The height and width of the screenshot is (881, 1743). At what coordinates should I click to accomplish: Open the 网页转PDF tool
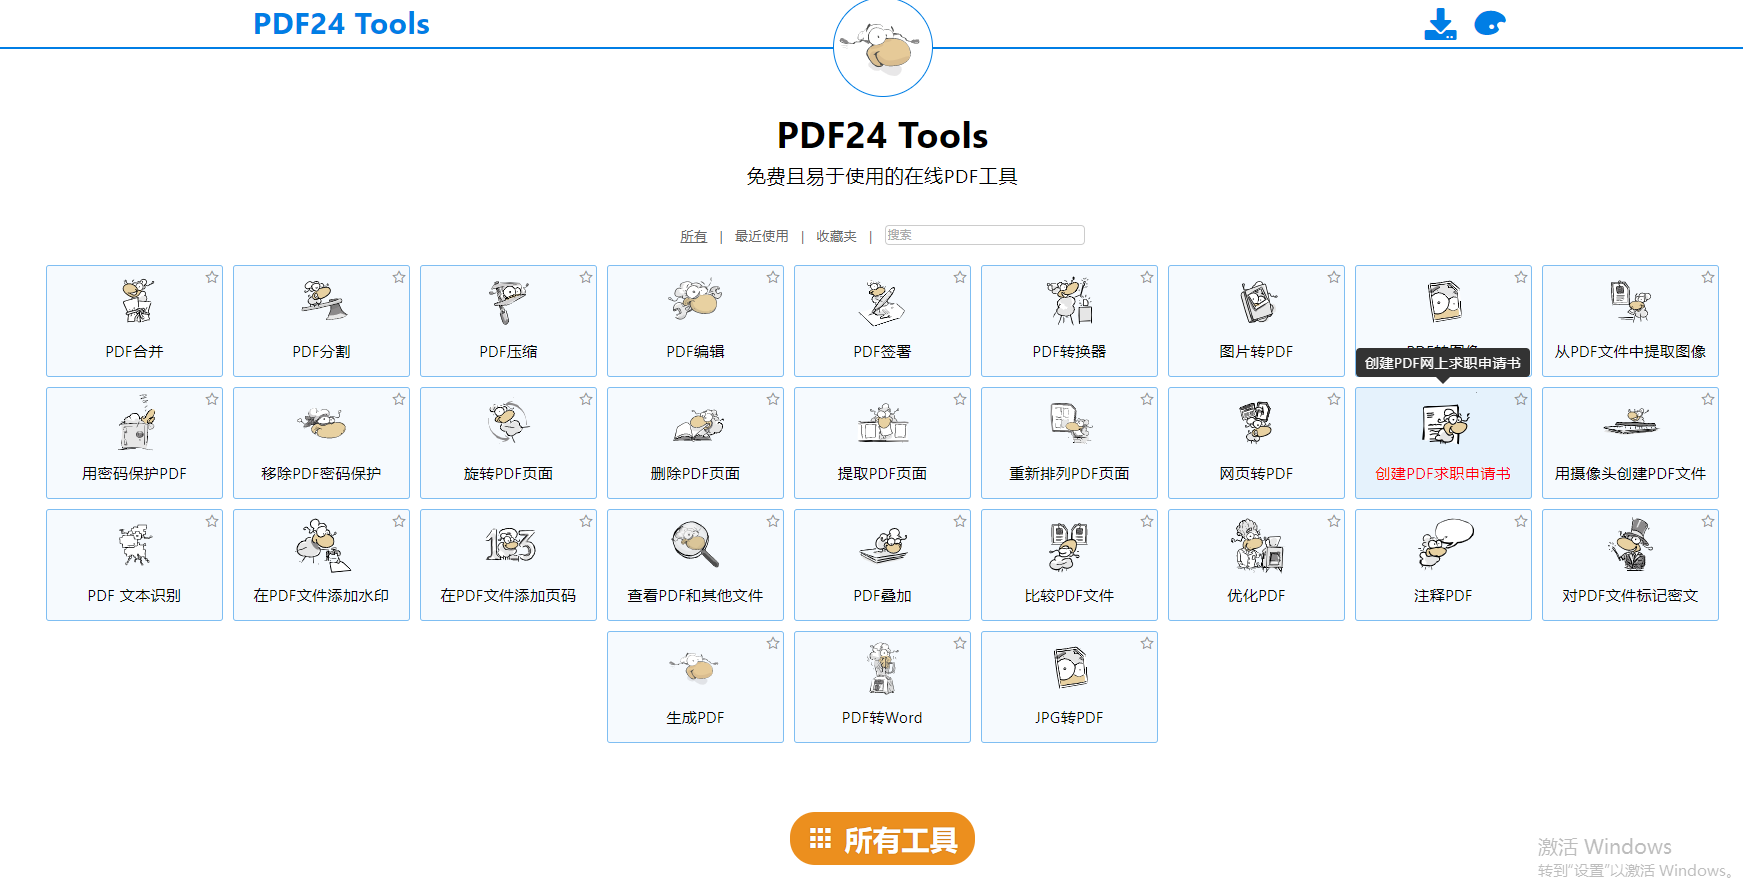coord(1256,443)
